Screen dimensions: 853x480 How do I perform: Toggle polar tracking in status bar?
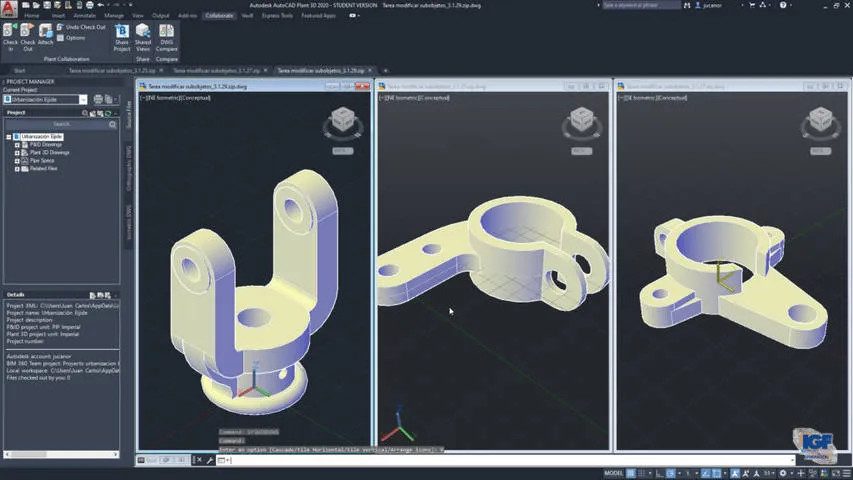(671, 473)
